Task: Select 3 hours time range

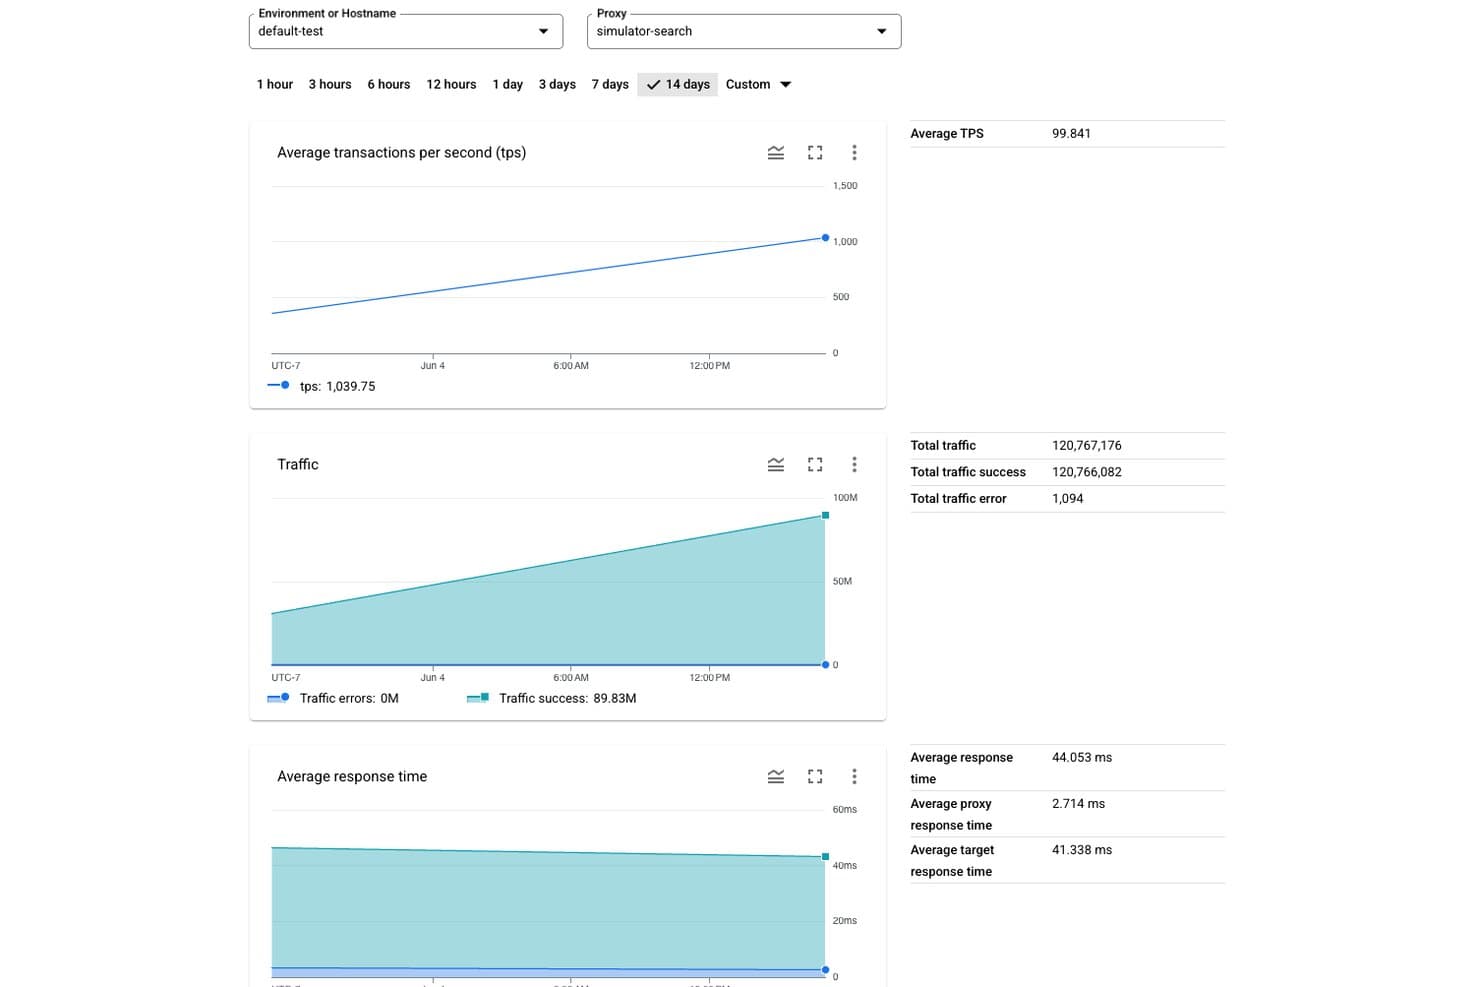Action: pyautogui.click(x=330, y=85)
